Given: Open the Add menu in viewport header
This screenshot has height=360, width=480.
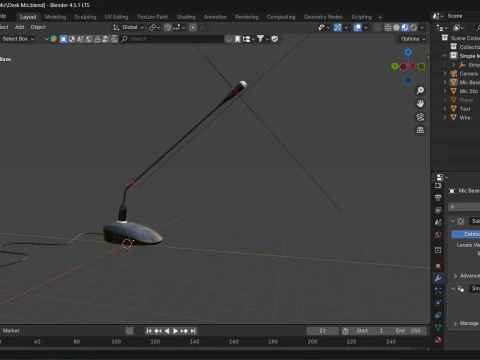Looking at the screenshot, I should (x=19, y=27).
